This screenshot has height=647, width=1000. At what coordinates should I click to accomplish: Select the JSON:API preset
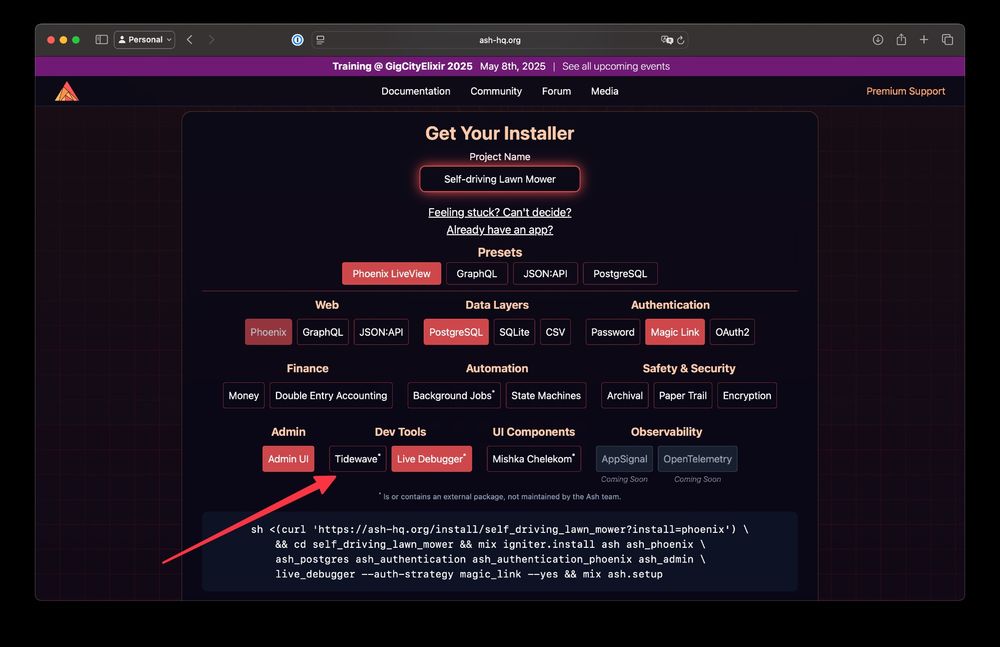(x=545, y=274)
